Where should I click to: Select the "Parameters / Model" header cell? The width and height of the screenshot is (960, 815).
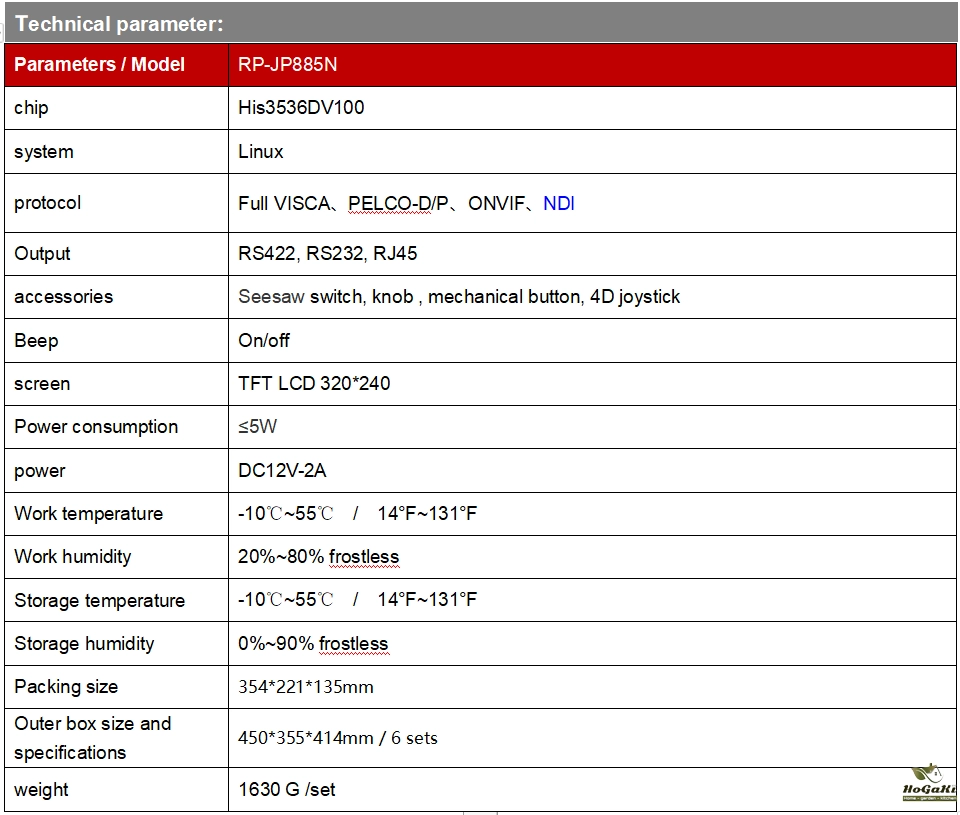click(x=100, y=65)
